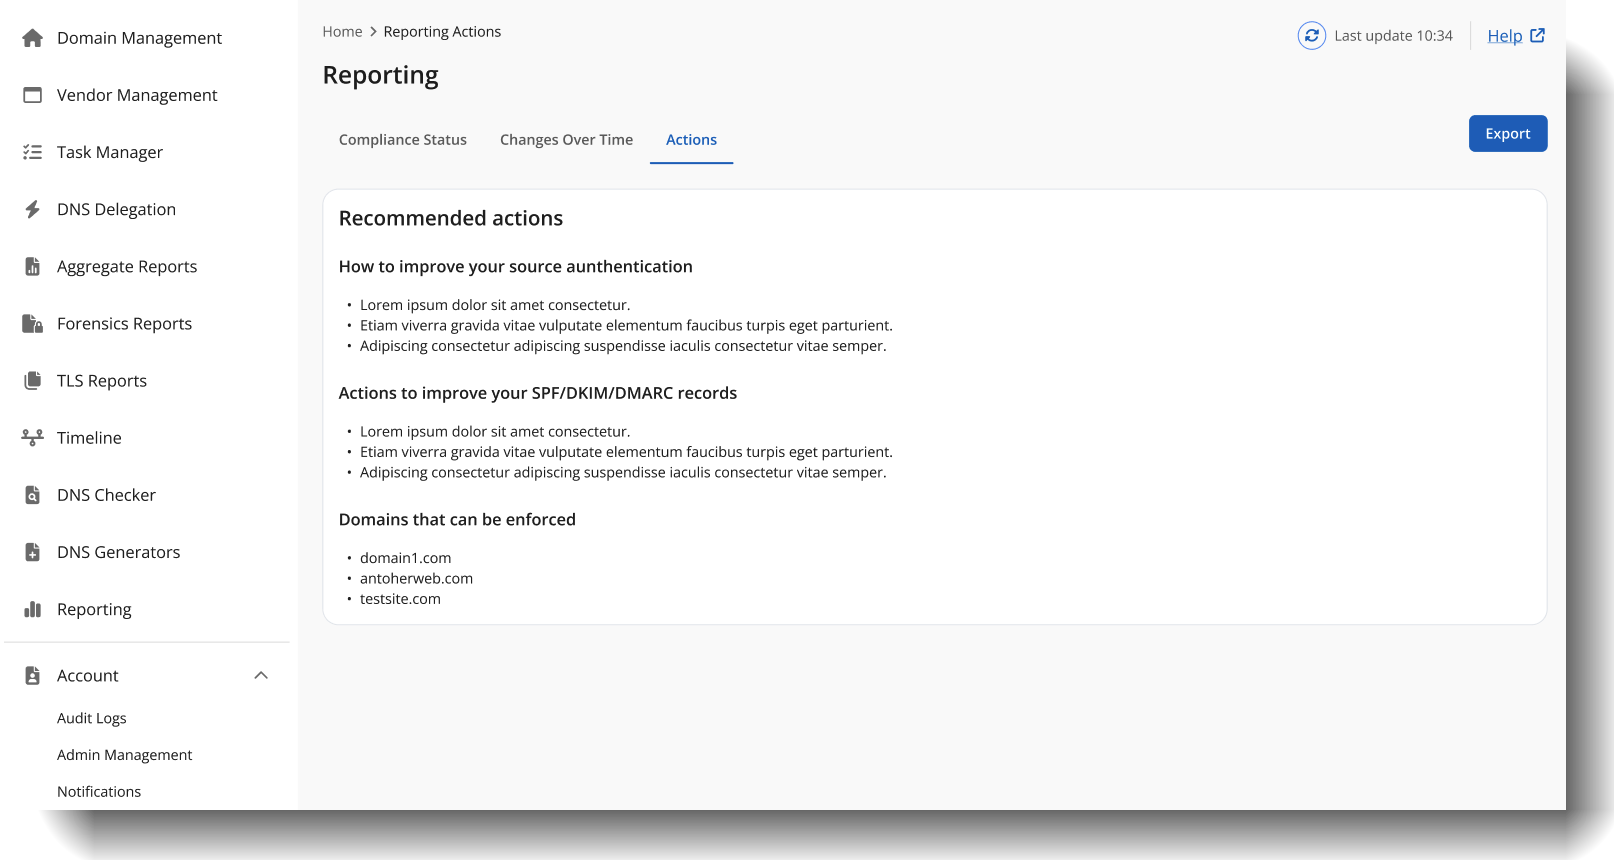Open Audit Logs under Account

click(x=92, y=718)
